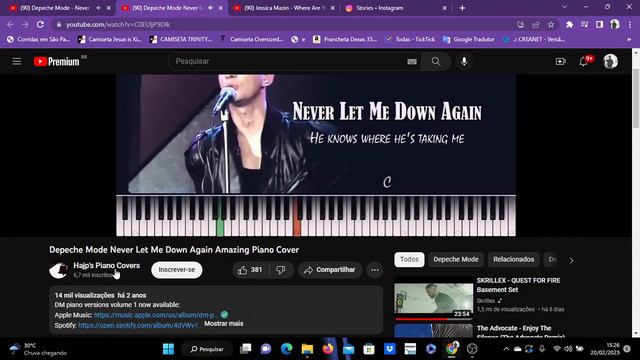Open Microsoft Edge from taskbar

[x=287, y=349]
